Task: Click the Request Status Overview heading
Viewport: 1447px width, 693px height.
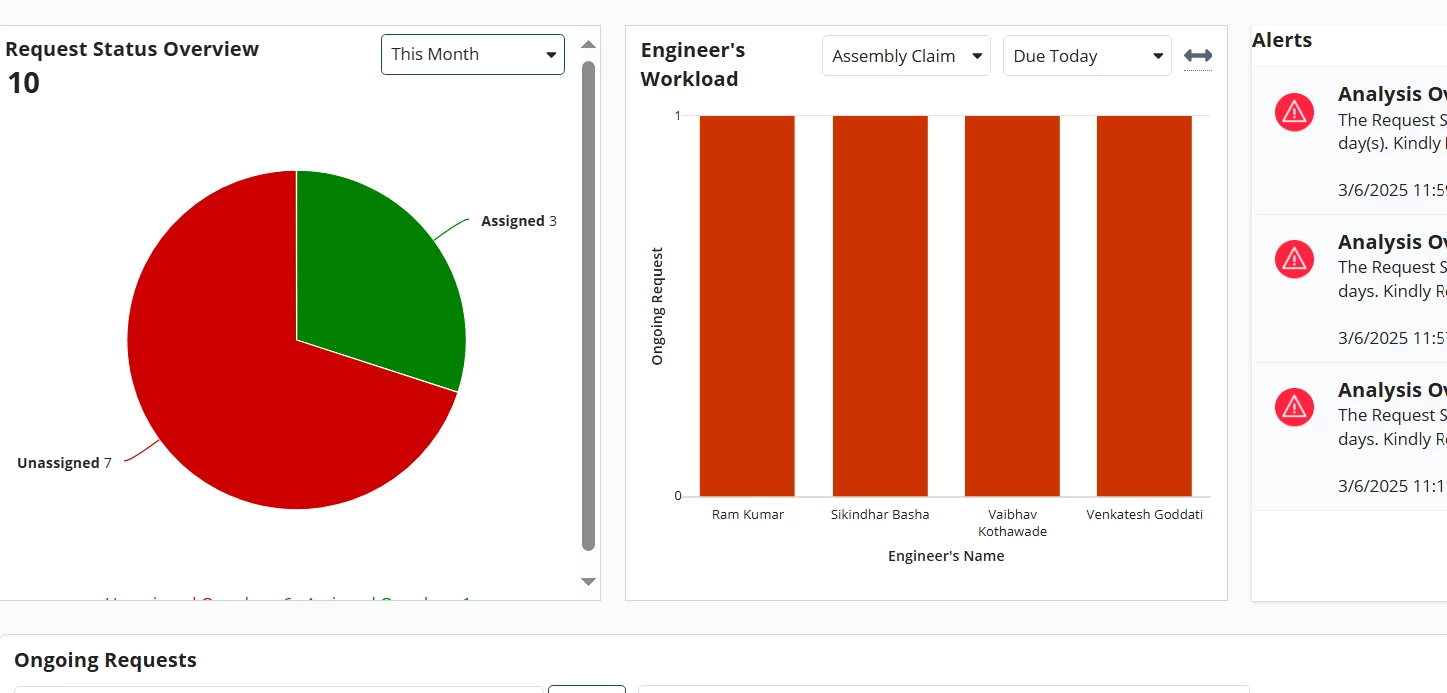Action: tap(132, 49)
